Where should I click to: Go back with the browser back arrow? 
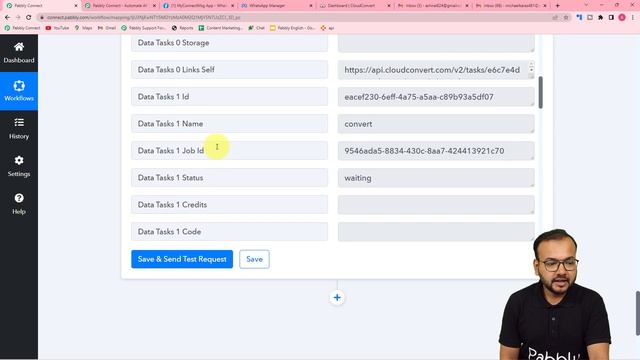click(x=7, y=18)
